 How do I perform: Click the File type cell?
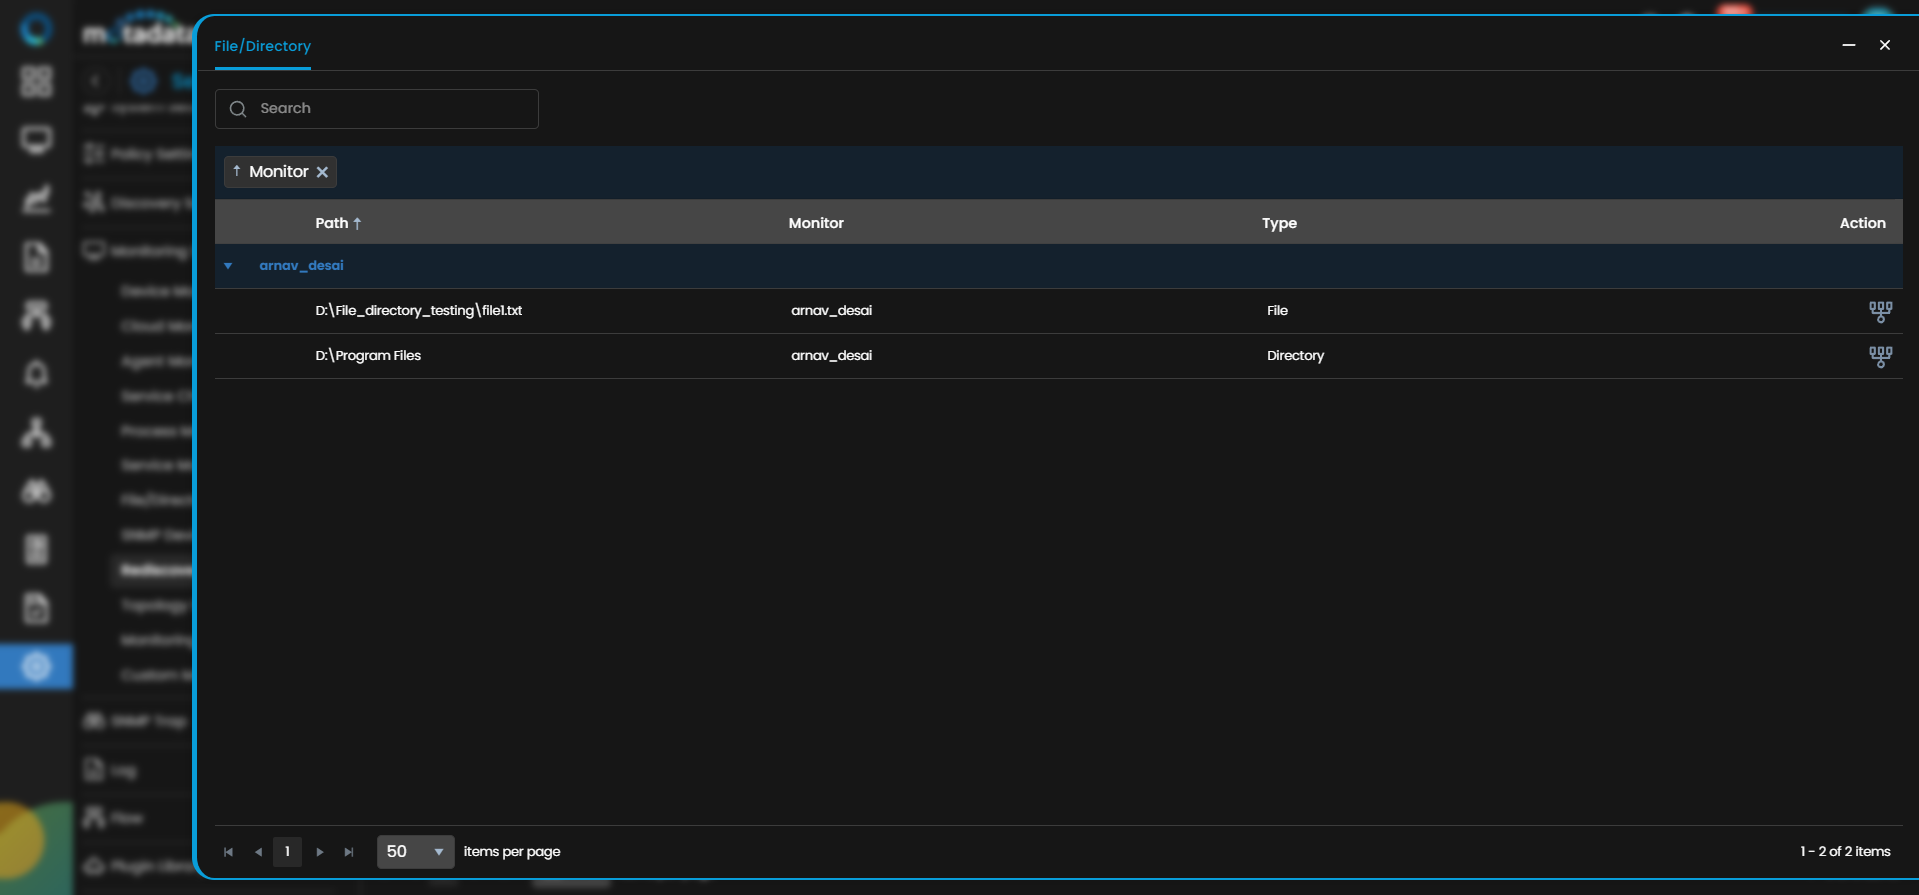pyautogui.click(x=1277, y=311)
